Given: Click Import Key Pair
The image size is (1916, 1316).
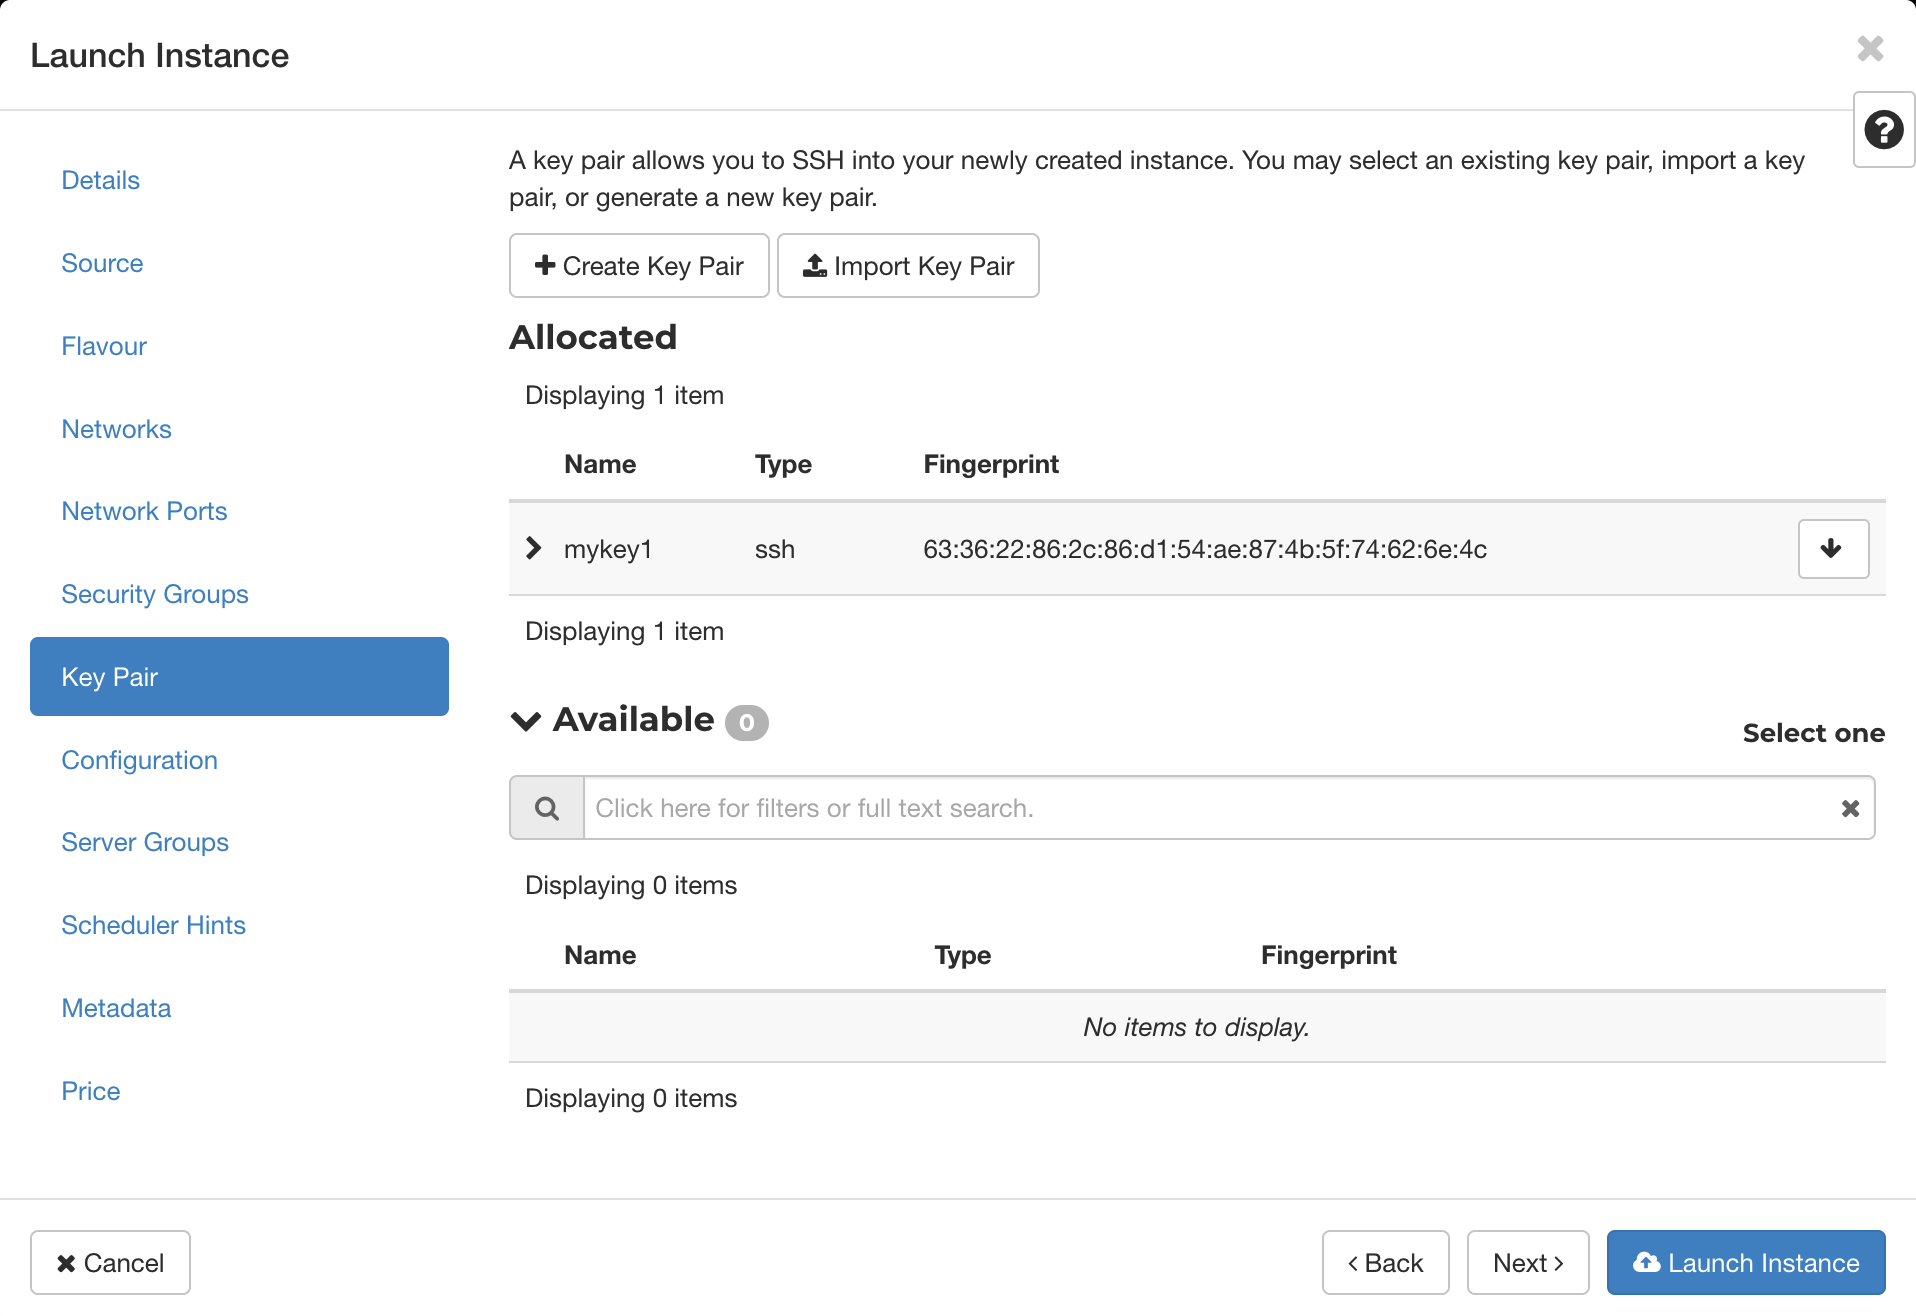Looking at the screenshot, I should click(908, 265).
